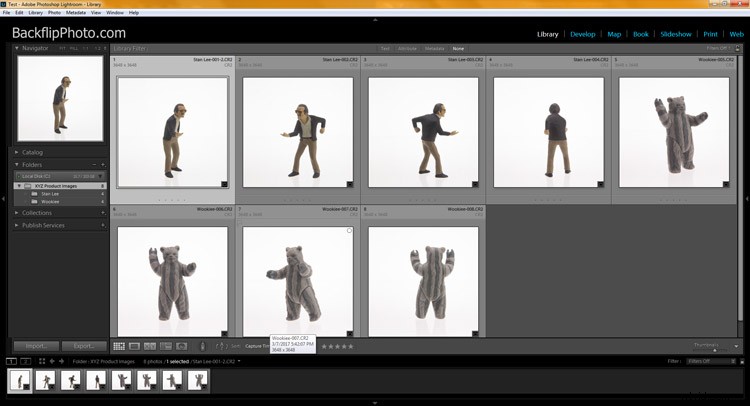Viewport: 750px width, 406px height.
Task: Set Navigator zoom to FIT
Action: (62, 48)
